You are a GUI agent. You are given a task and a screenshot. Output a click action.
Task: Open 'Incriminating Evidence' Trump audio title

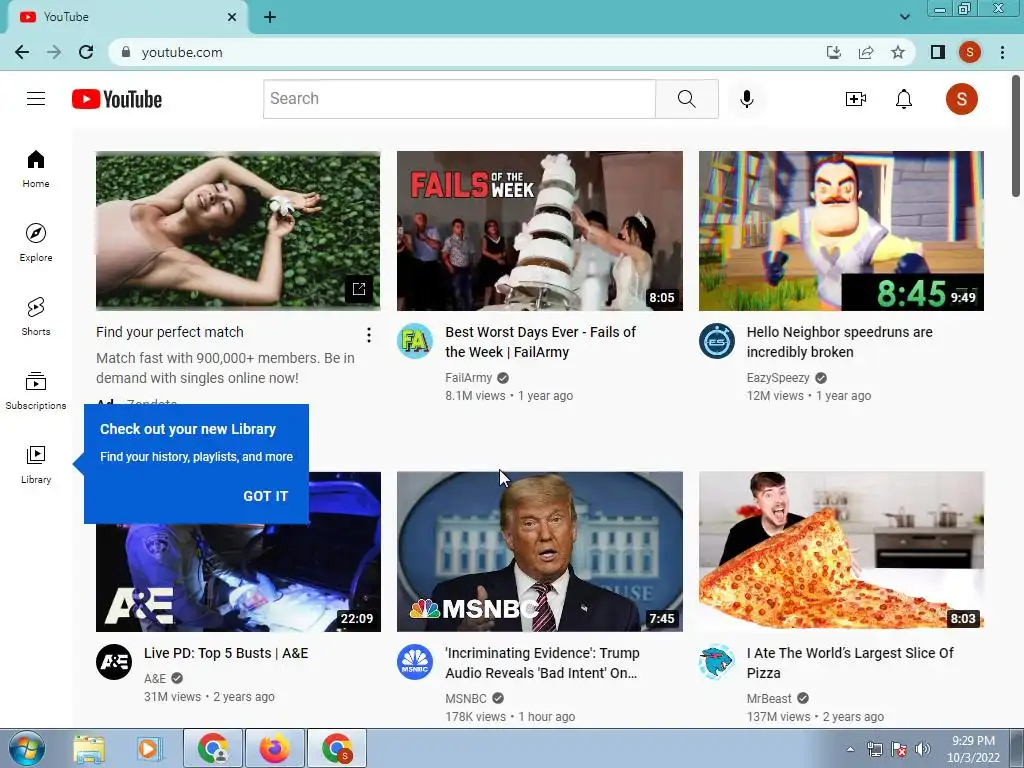tap(542, 663)
